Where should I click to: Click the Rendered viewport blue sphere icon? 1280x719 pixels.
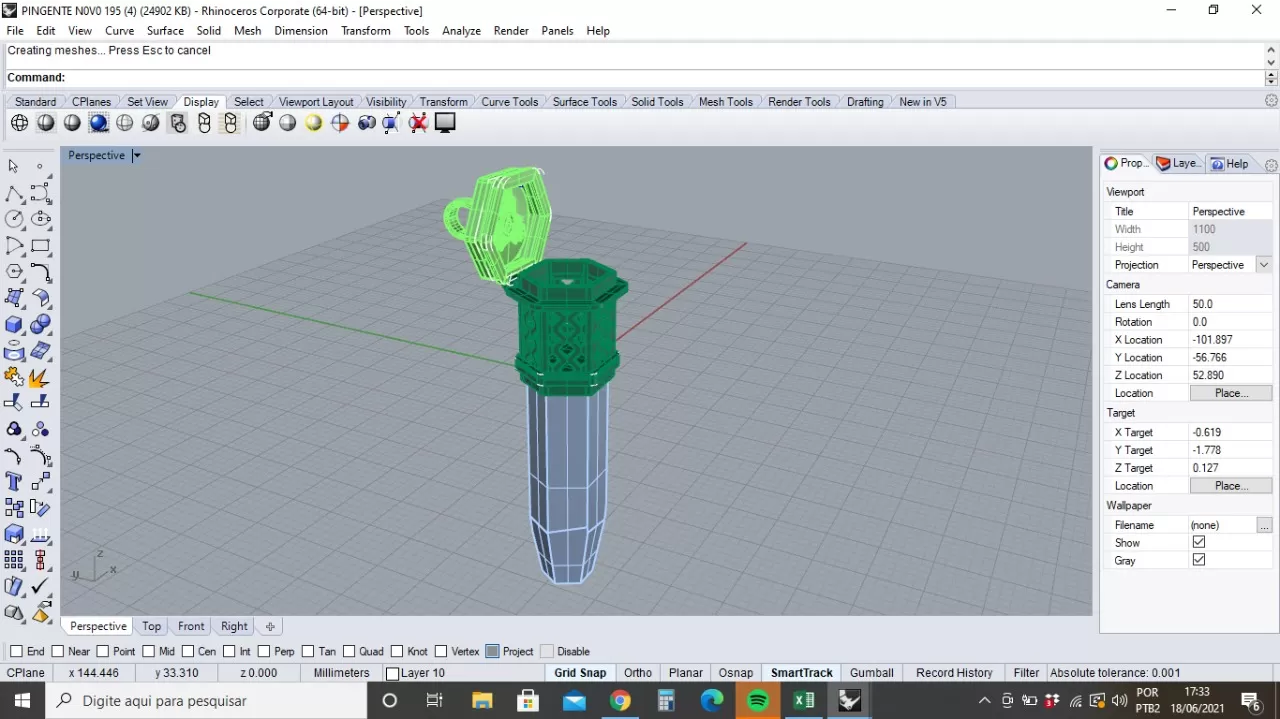click(98, 123)
